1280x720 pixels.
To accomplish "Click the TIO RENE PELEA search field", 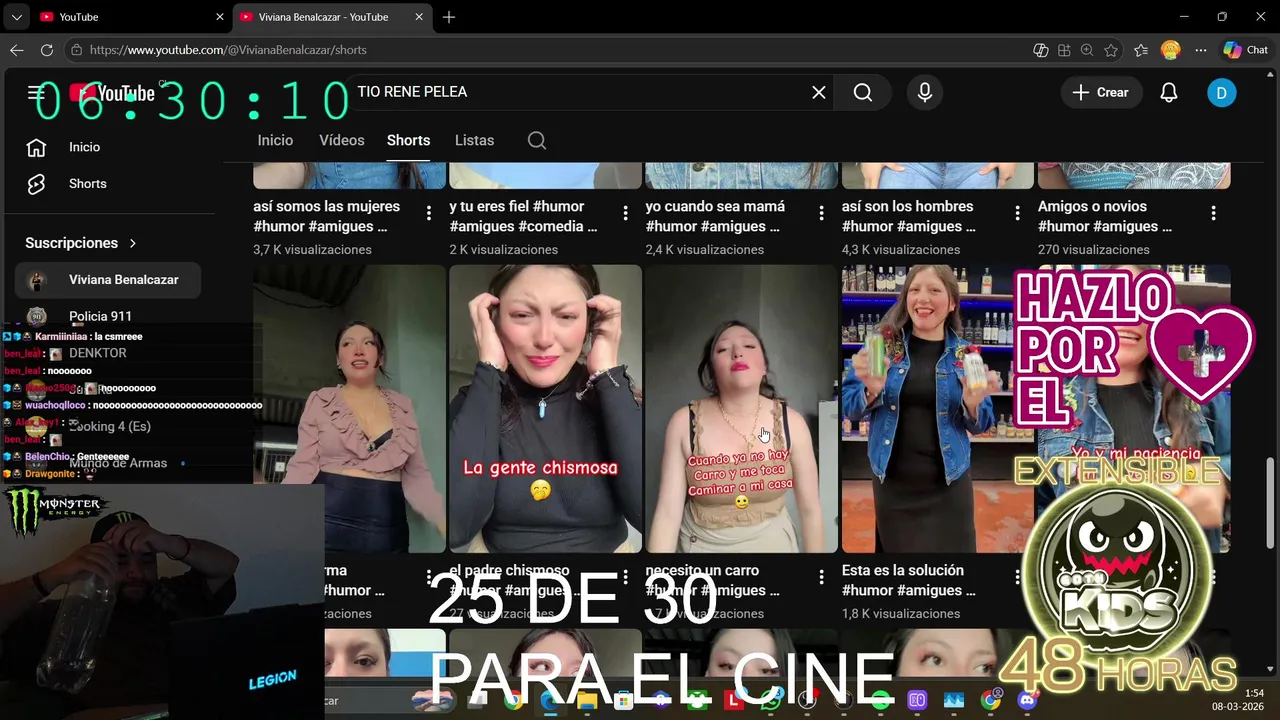I will point(580,92).
